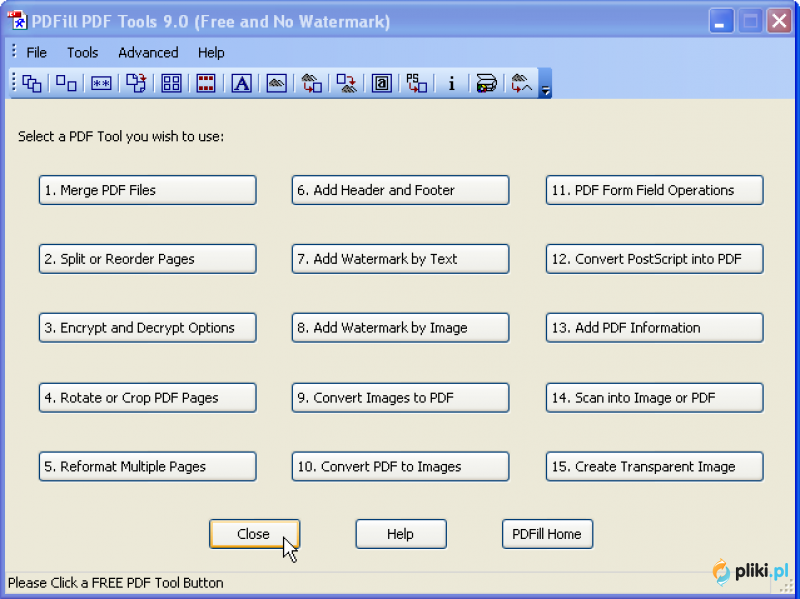The height and width of the screenshot is (599, 800).
Task: Click the Header and Footer toolbar icon
Action: coord(206,83)
